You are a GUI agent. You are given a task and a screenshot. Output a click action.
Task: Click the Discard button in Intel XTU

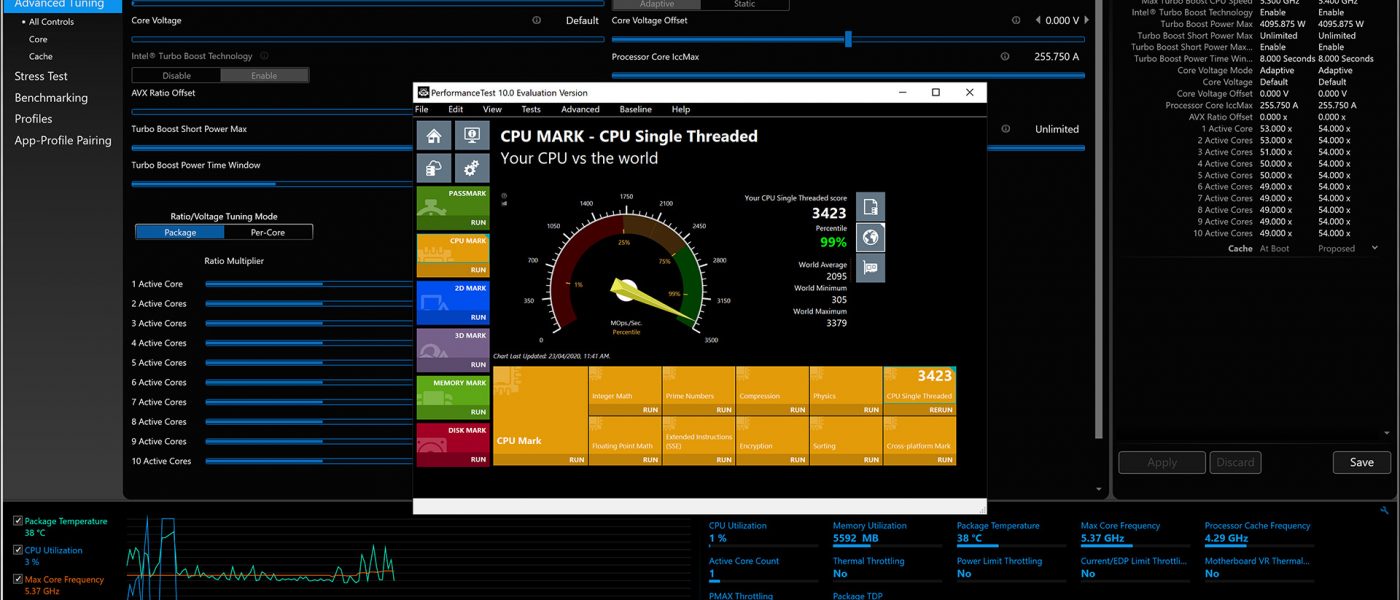(1235, 462)
